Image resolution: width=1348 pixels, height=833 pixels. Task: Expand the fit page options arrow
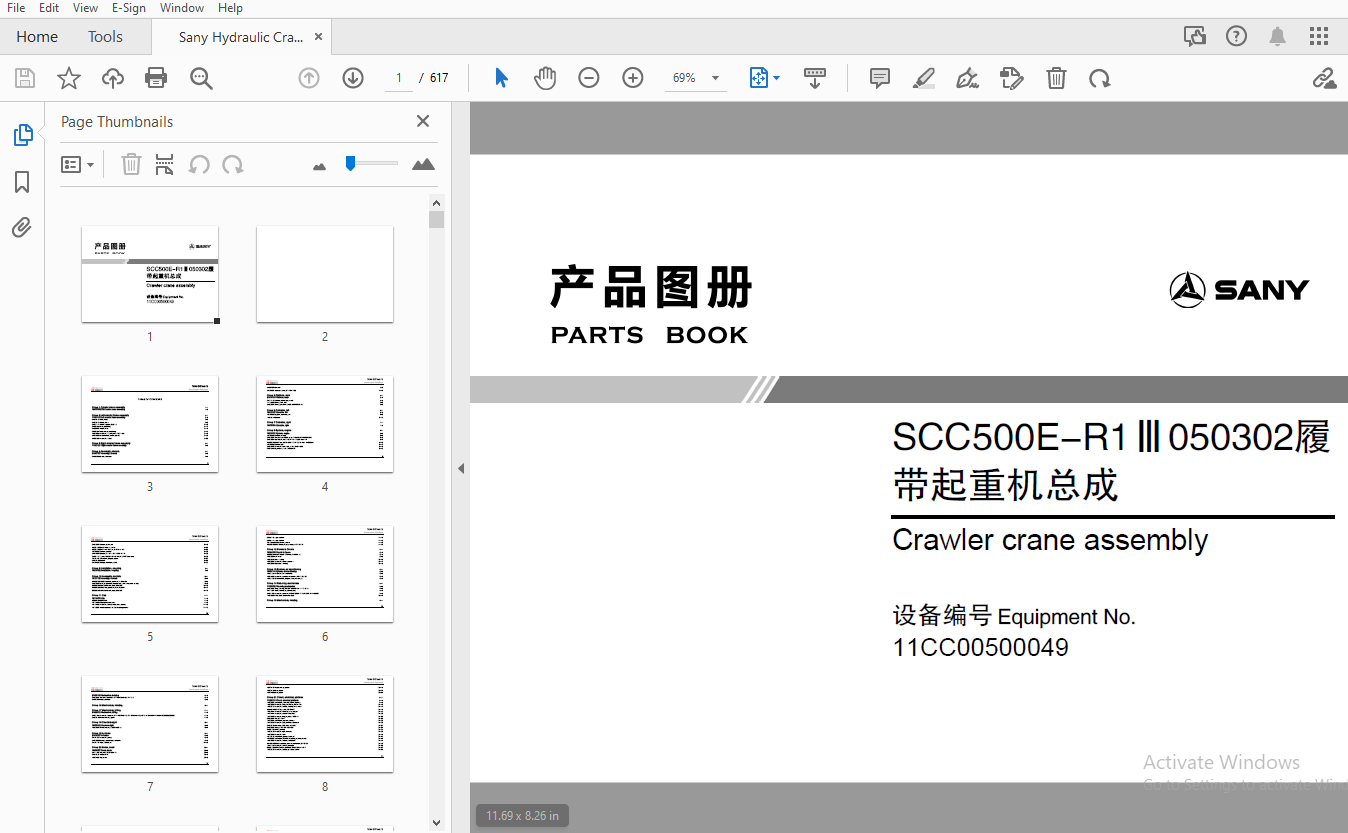[777, 78]
